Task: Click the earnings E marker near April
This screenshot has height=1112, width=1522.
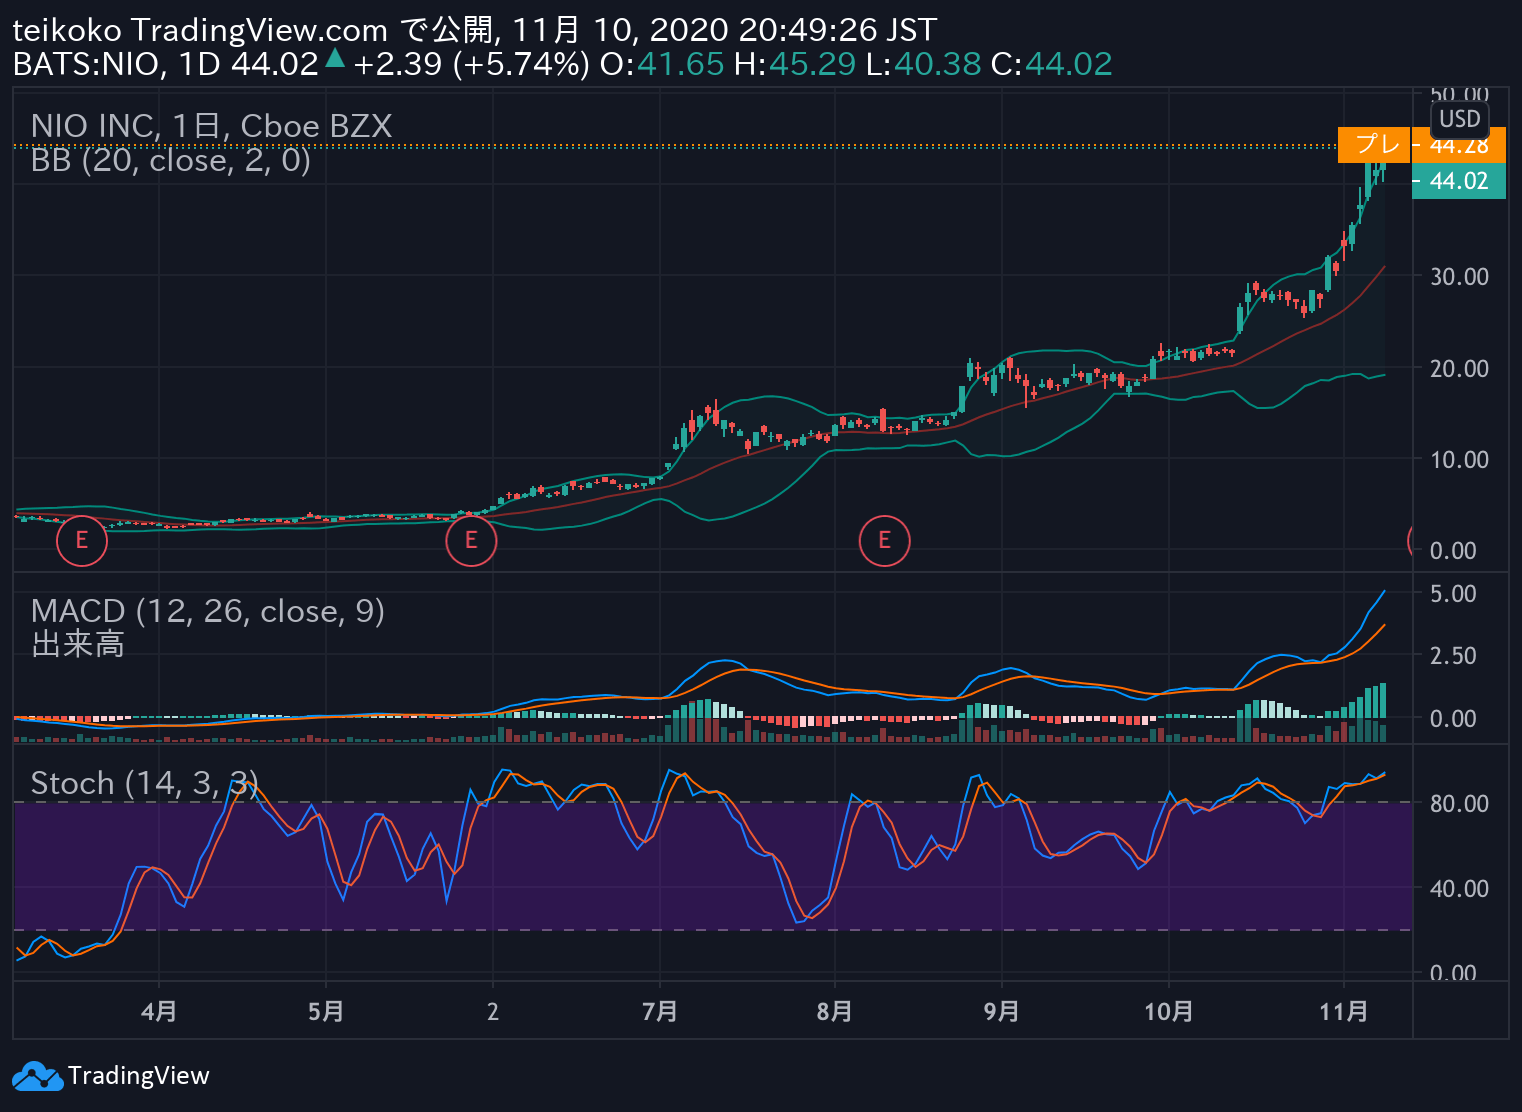Action: pos(81,540)
